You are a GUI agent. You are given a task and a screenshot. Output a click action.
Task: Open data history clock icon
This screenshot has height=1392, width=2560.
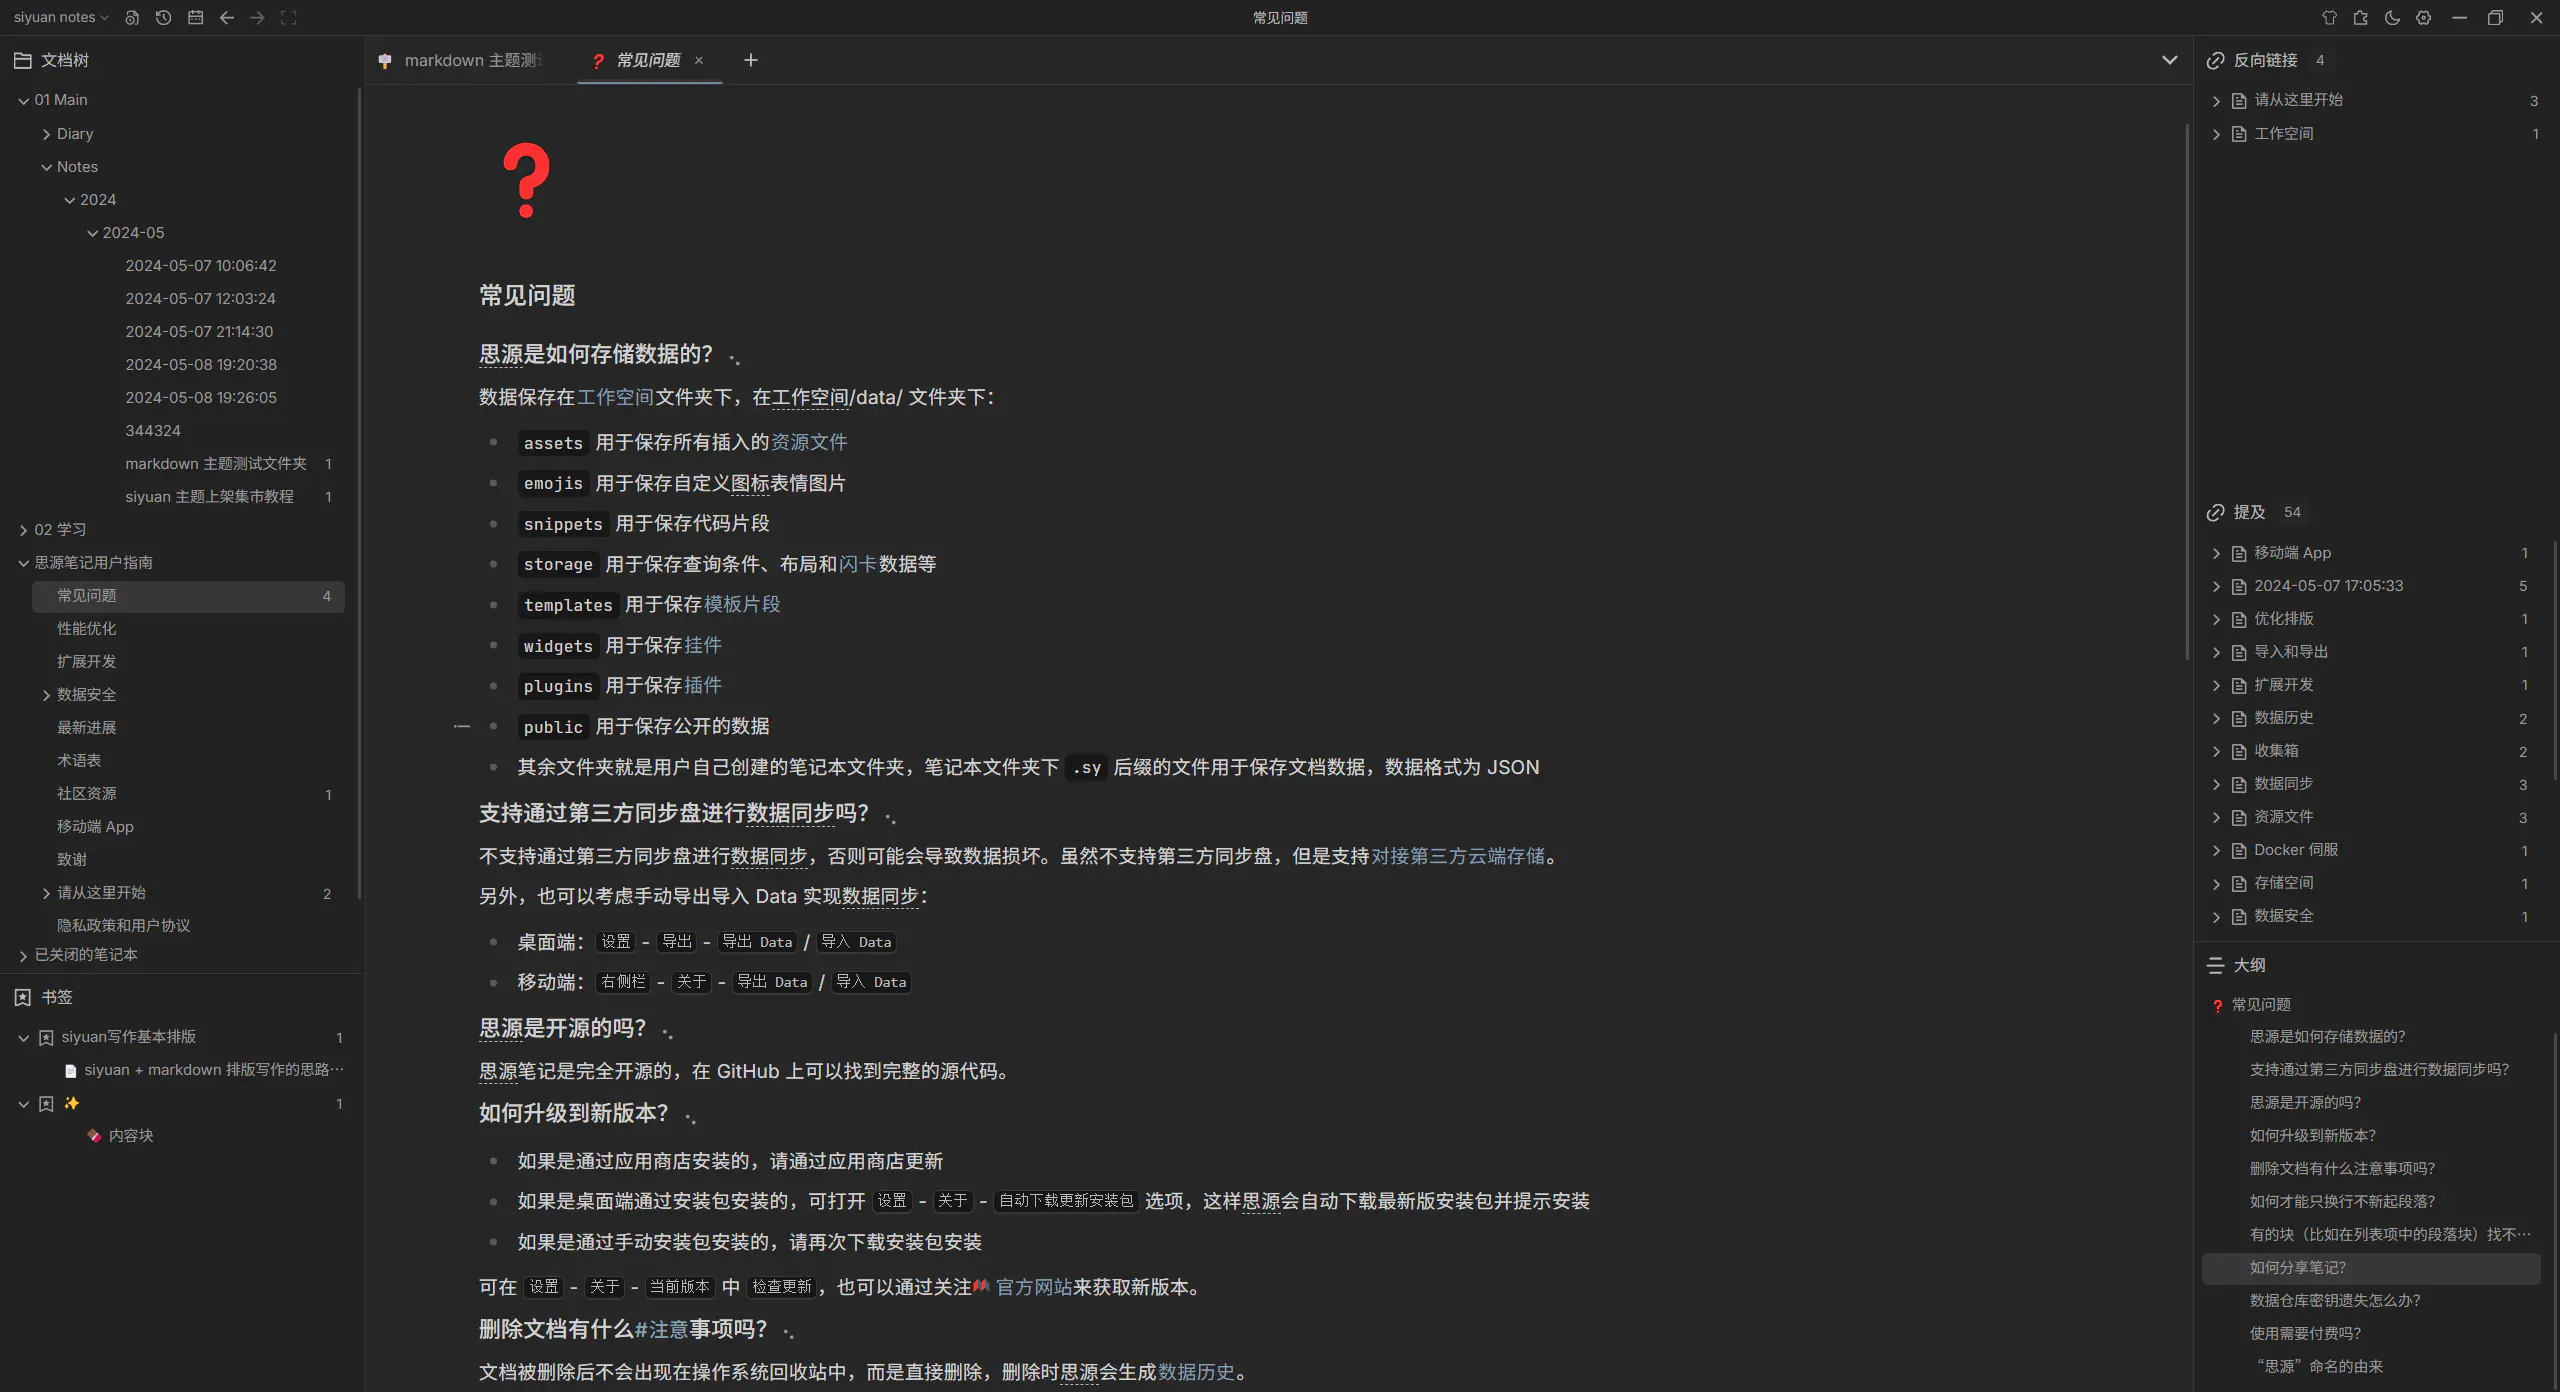coord(164,18)
